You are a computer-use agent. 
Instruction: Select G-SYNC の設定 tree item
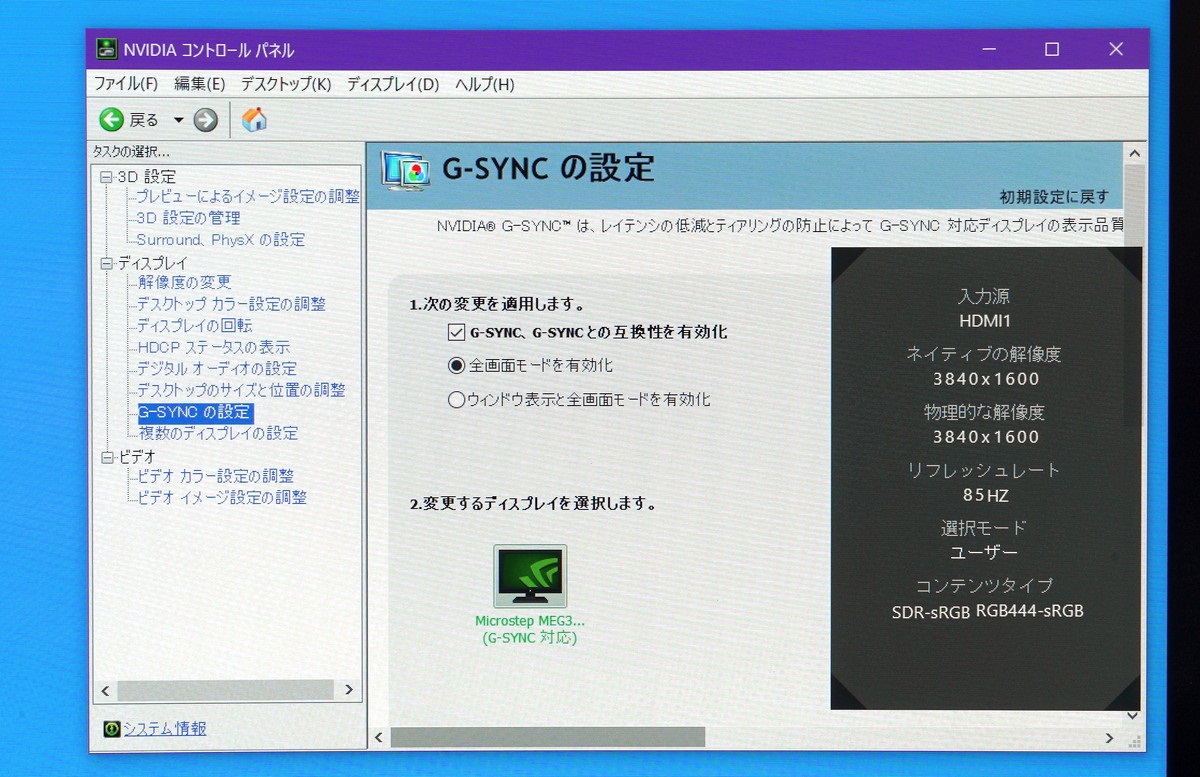pos(194,412)
